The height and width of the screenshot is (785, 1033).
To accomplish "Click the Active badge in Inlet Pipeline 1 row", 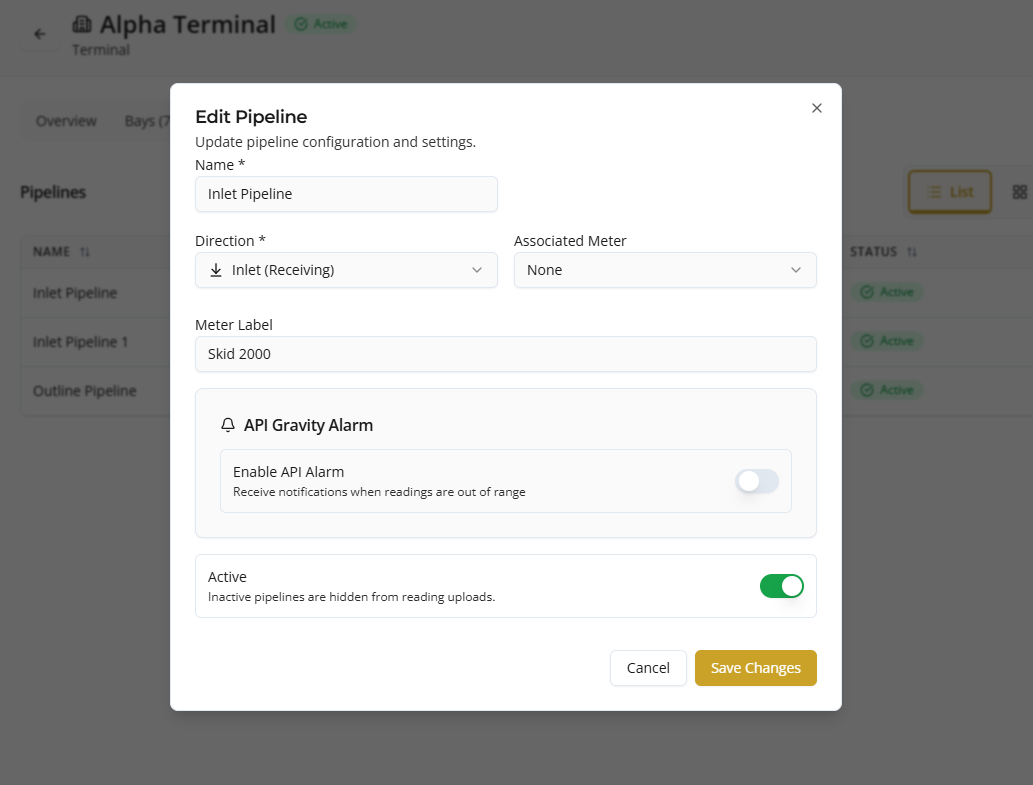I will click(887, 341).
